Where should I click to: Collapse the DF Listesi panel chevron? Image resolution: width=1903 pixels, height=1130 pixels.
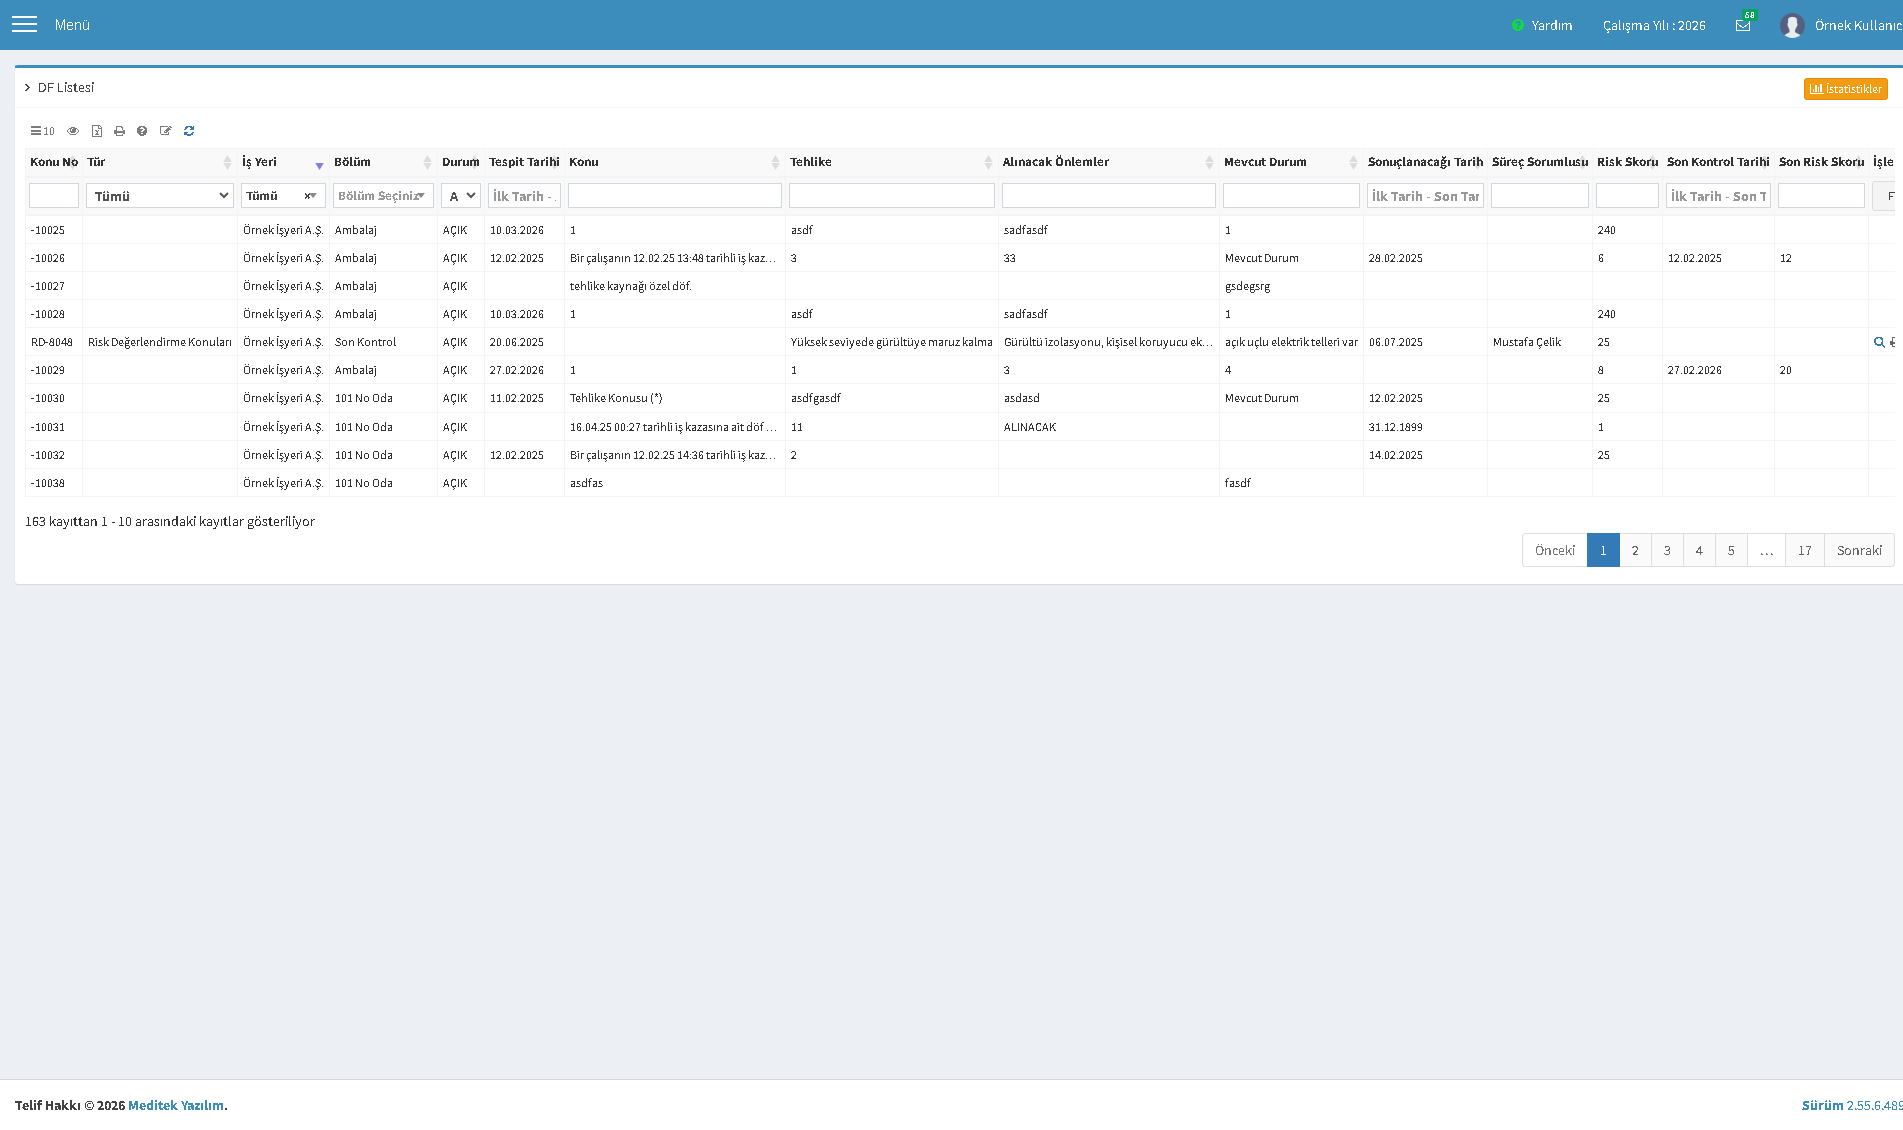(x=27, y=88)
